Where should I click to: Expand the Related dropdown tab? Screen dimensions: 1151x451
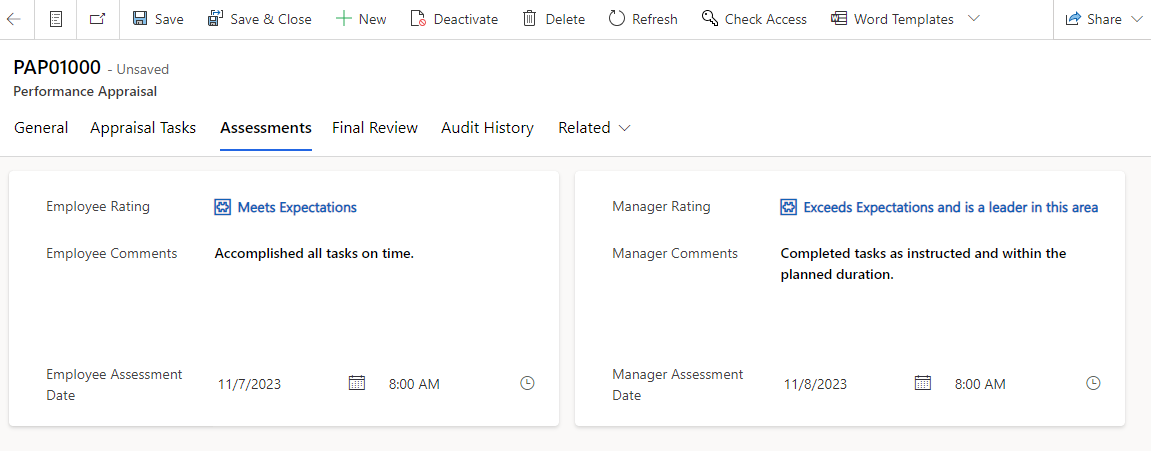point(594,128)
